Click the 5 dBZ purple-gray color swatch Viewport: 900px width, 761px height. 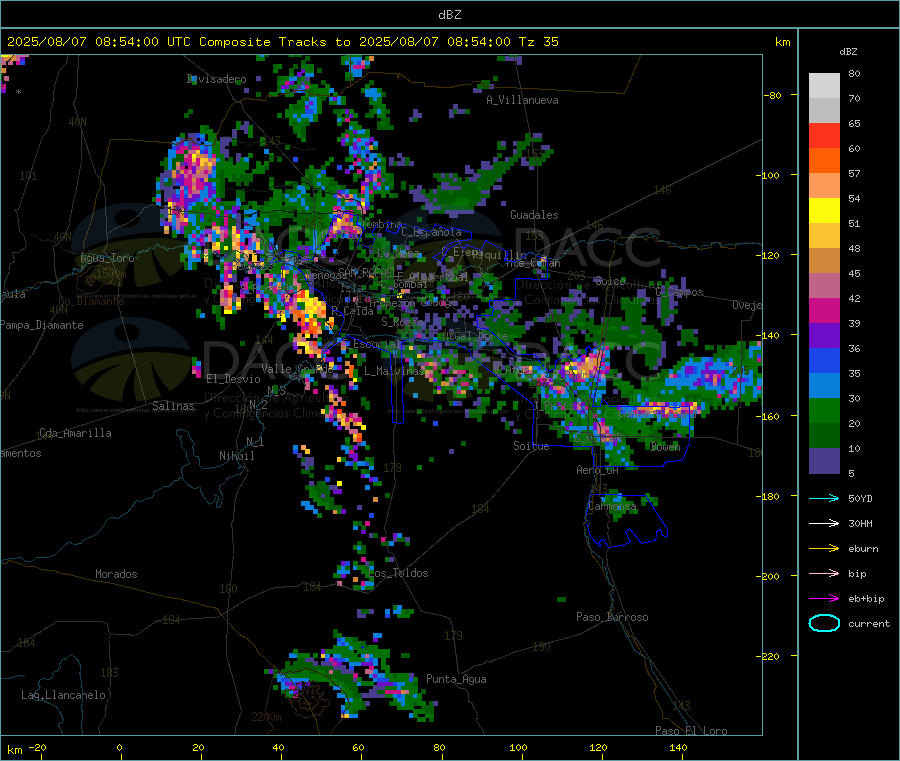click(824, 461)
